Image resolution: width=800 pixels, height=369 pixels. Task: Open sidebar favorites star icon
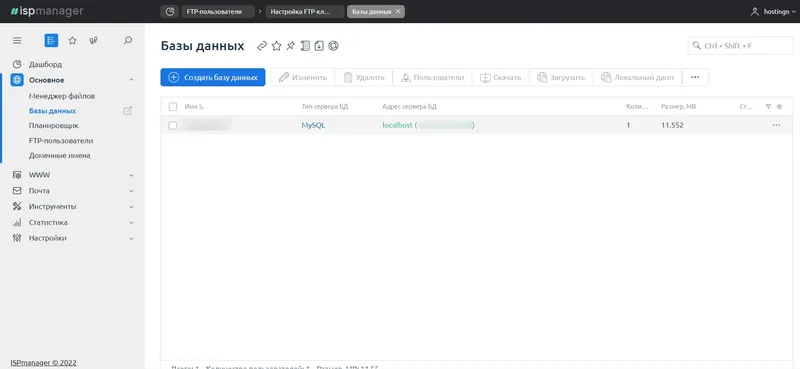(x=72, y=40)
